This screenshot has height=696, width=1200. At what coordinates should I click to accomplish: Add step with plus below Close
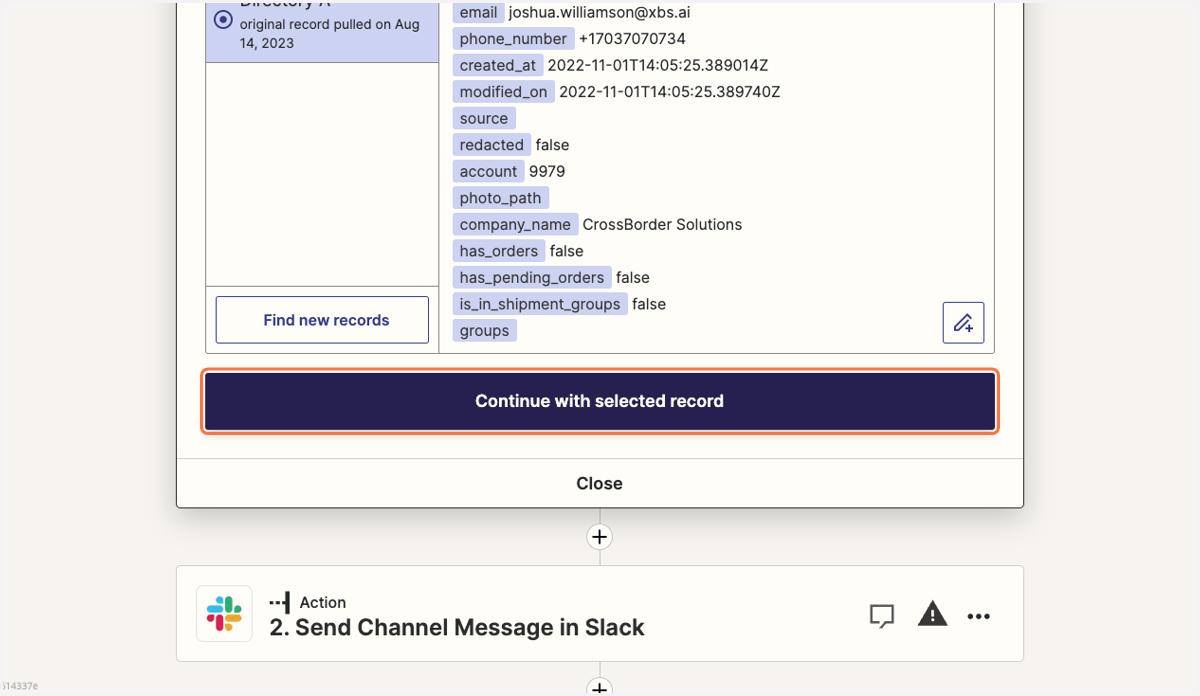[x=599, y=537]
